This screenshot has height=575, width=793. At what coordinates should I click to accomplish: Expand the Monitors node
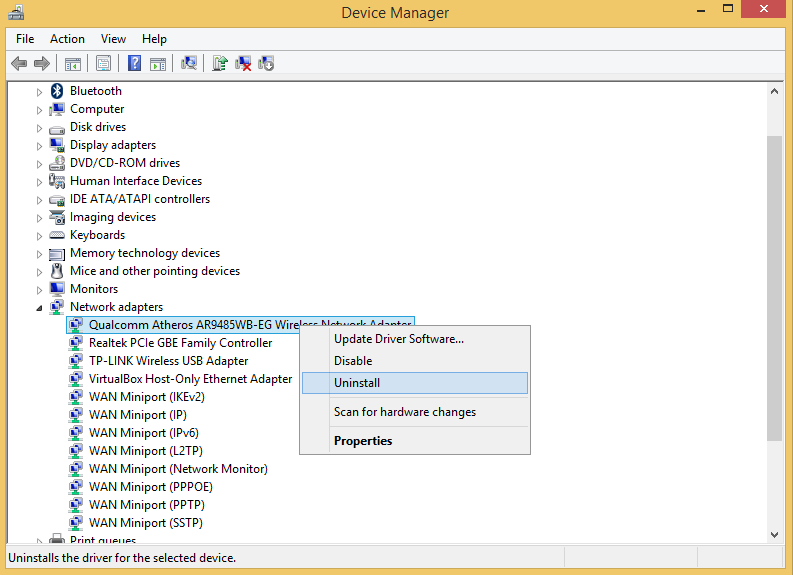[x=39, y=290]
